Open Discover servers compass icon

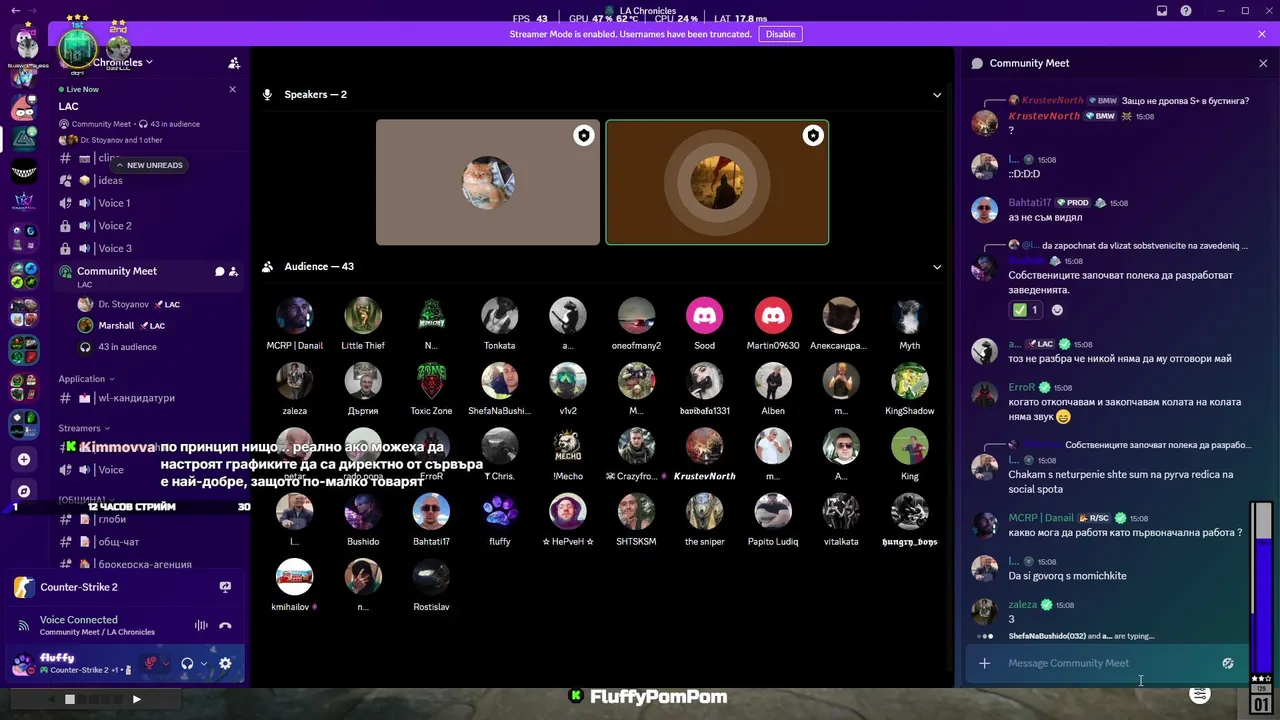pos(24,491)
